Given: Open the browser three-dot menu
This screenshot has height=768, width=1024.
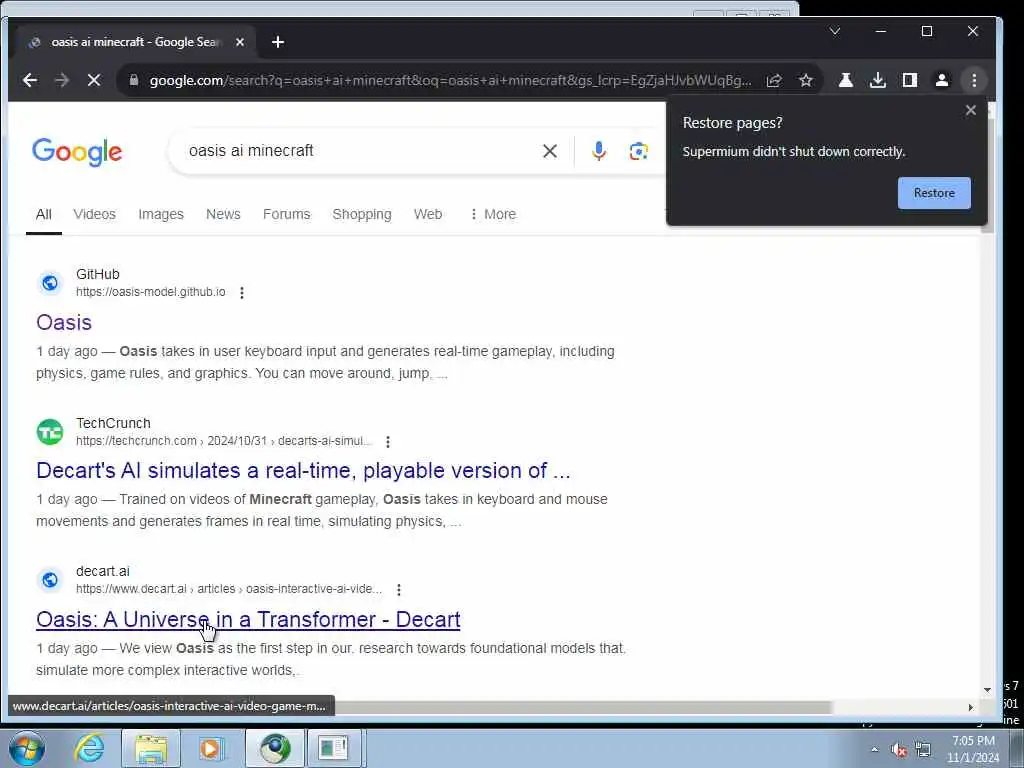Looking at the screenshot, I should (x=974, y=80).
